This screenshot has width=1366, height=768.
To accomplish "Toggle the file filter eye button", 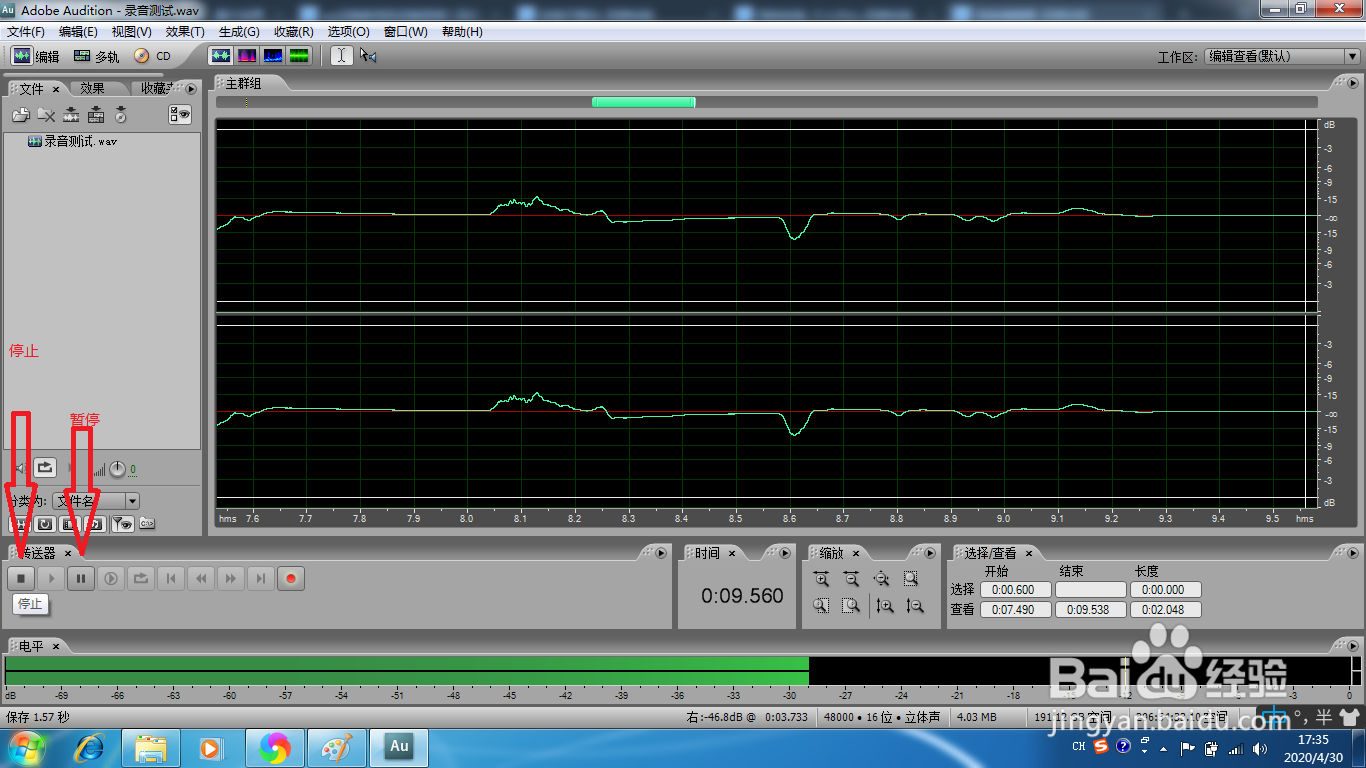I will coord(122,523).
